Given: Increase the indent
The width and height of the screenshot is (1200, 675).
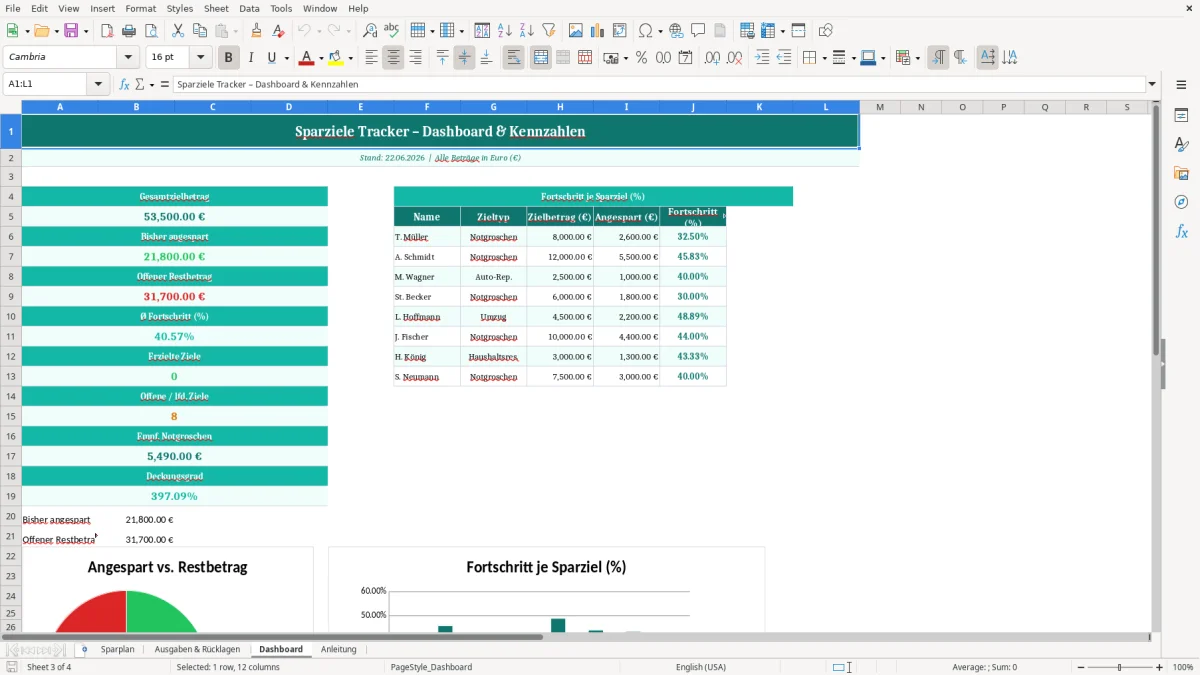Looking at the screenshot, I should [762, 58].
